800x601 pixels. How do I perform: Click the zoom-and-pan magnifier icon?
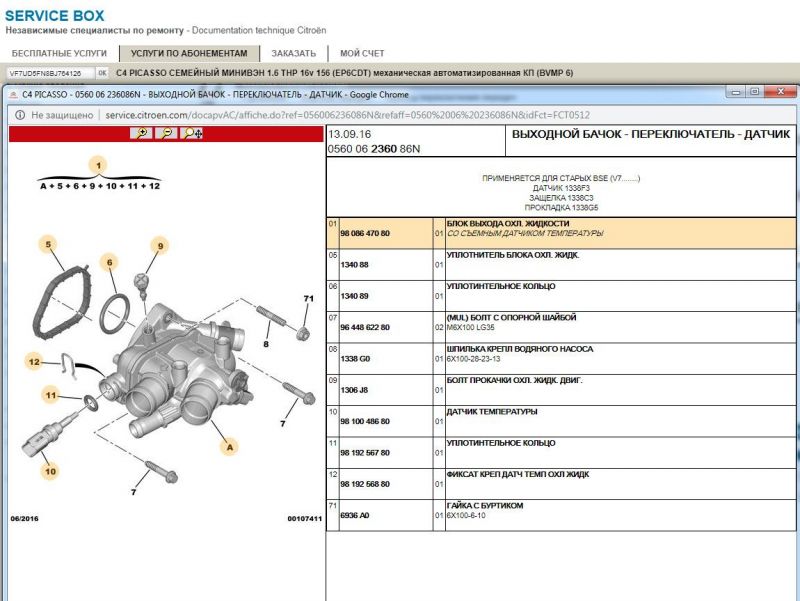click(x=190, y=133)
